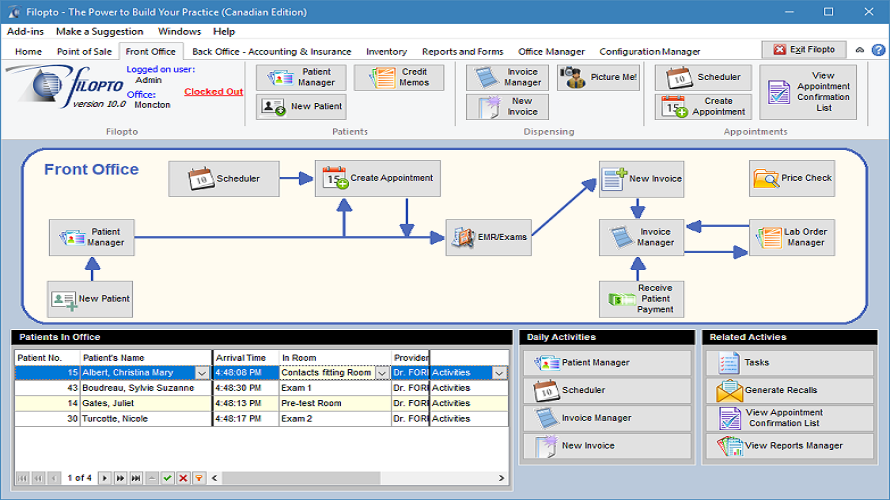Screen dimensions: 890x500
Task: Click the Credit Memos ribbon button
Action: (x=398, y=78)
